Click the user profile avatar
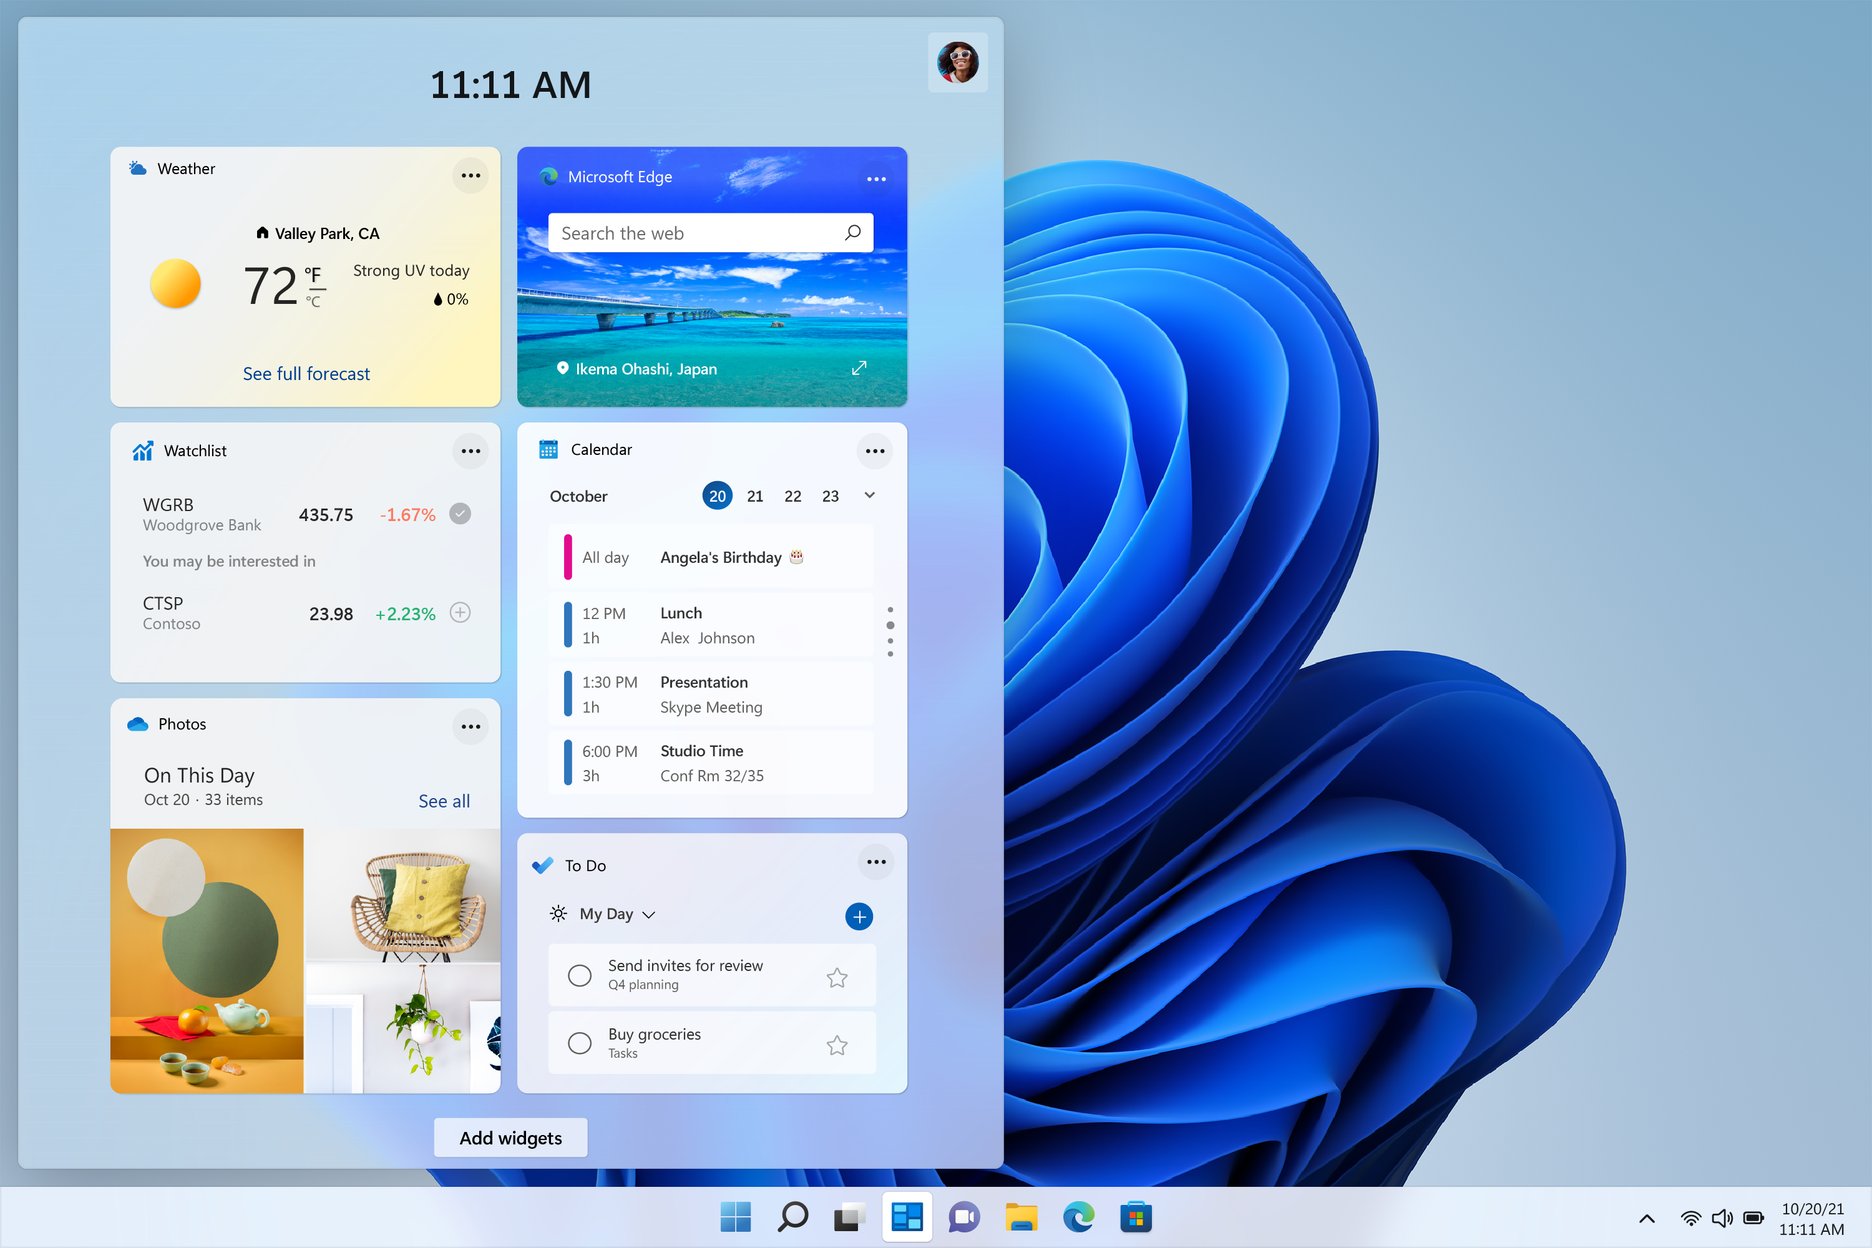Image resolution: width=1872 pixels, height=1248 pixels. [x=957, y=62]
